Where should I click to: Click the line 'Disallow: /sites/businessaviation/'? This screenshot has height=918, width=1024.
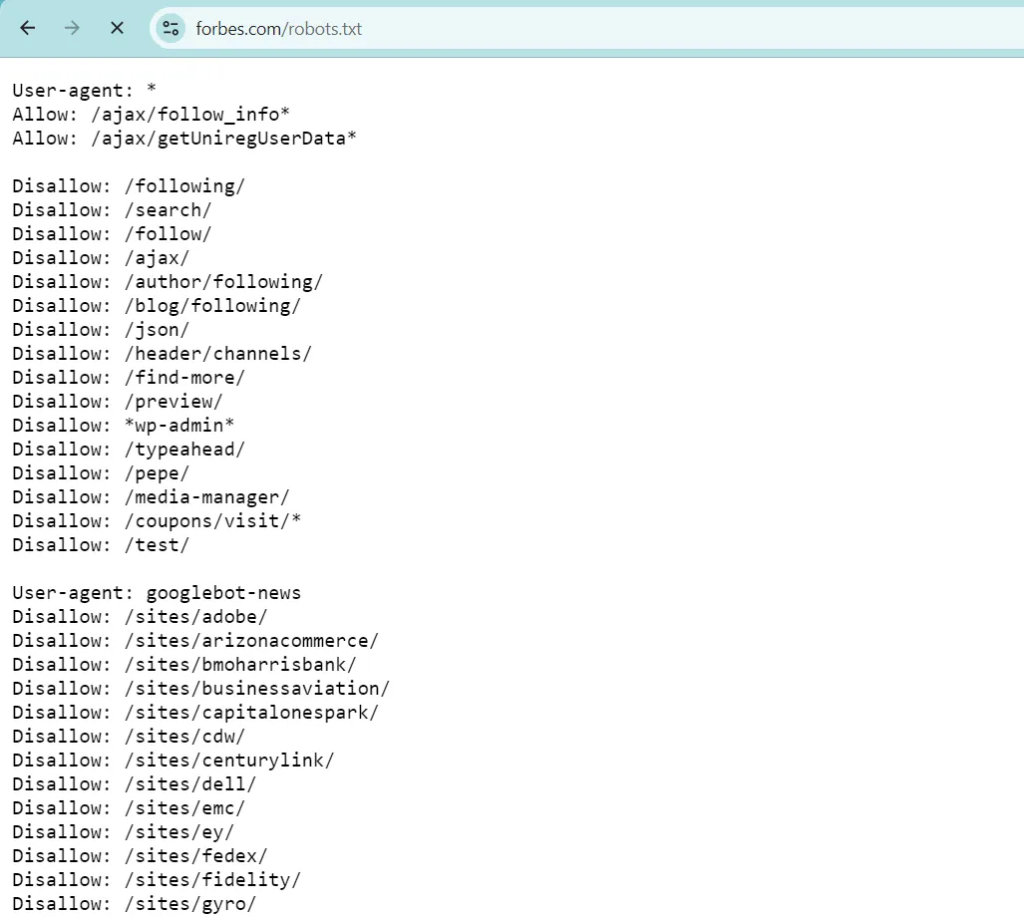point(201,689)
